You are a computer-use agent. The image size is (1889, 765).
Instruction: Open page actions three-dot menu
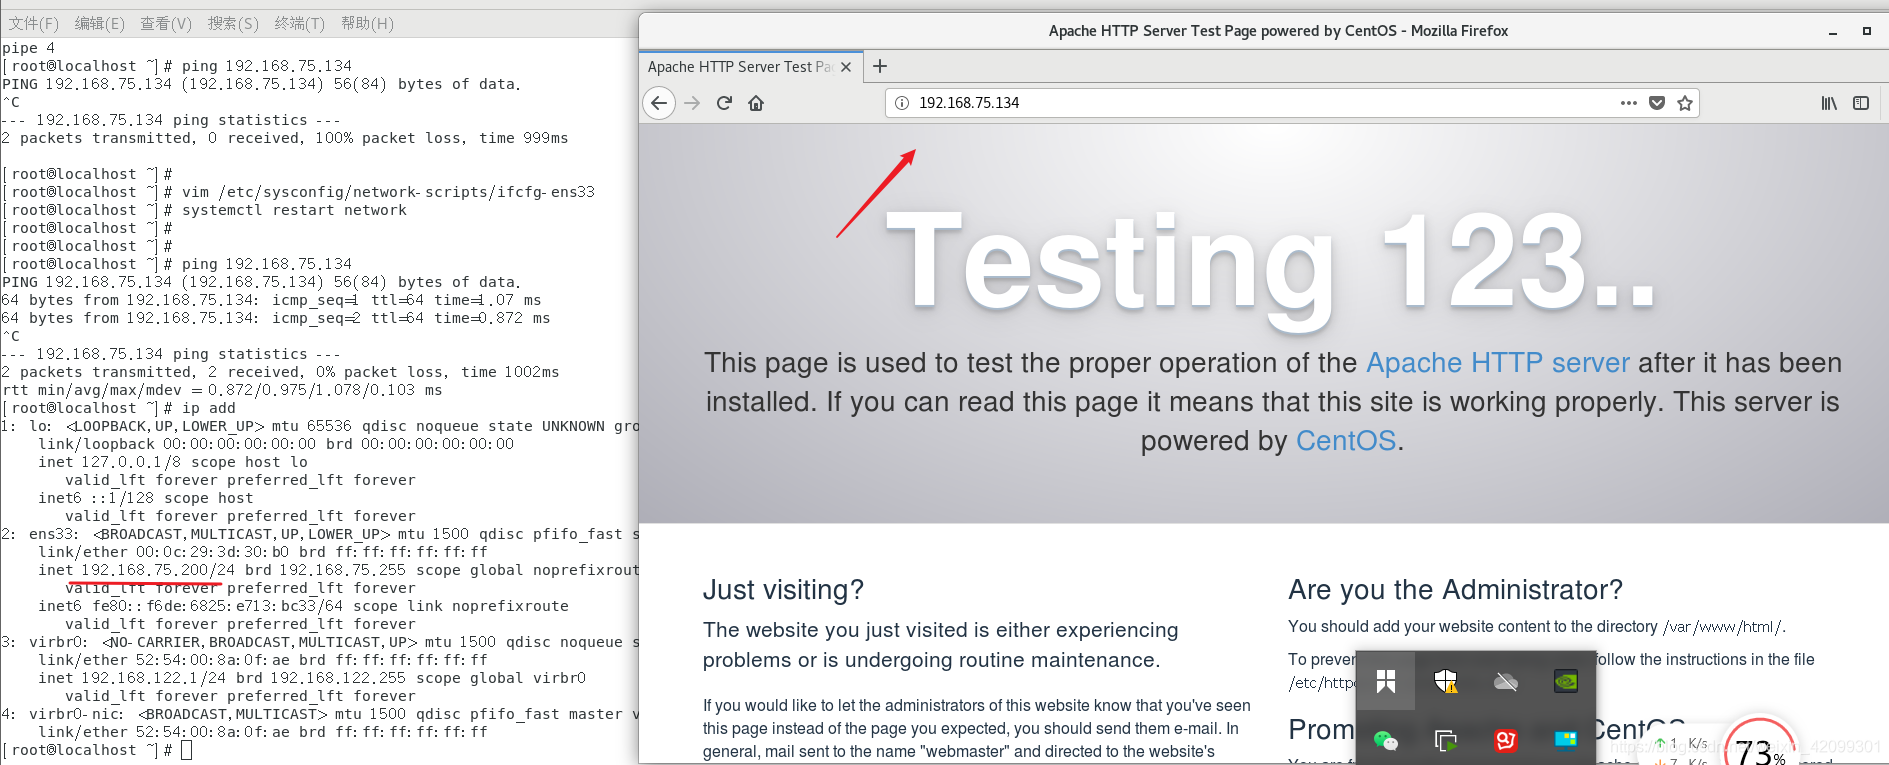[1629, 103]
